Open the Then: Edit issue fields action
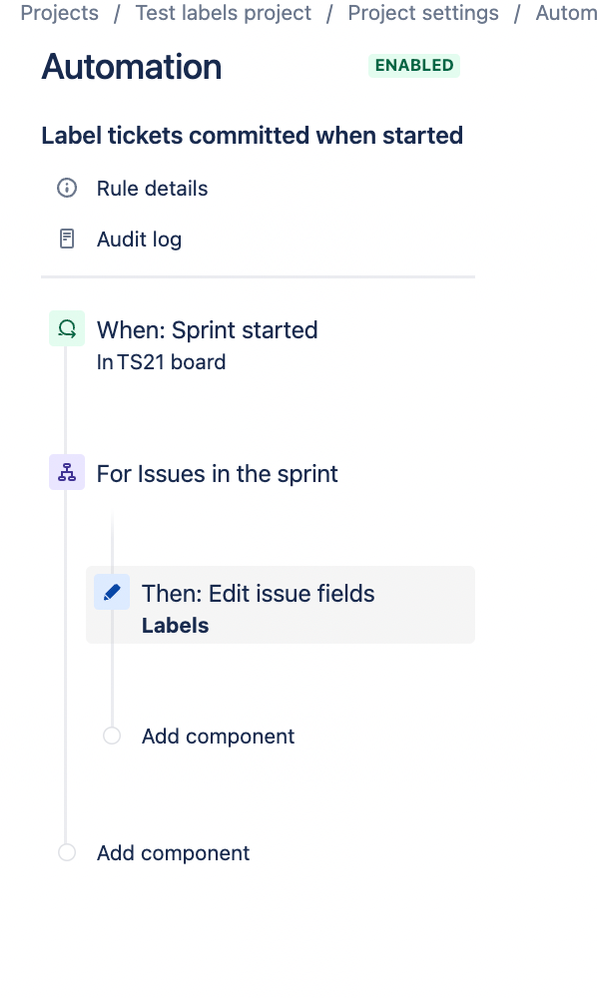This screenshot has height=998, width=597. [x=281, y=605]
